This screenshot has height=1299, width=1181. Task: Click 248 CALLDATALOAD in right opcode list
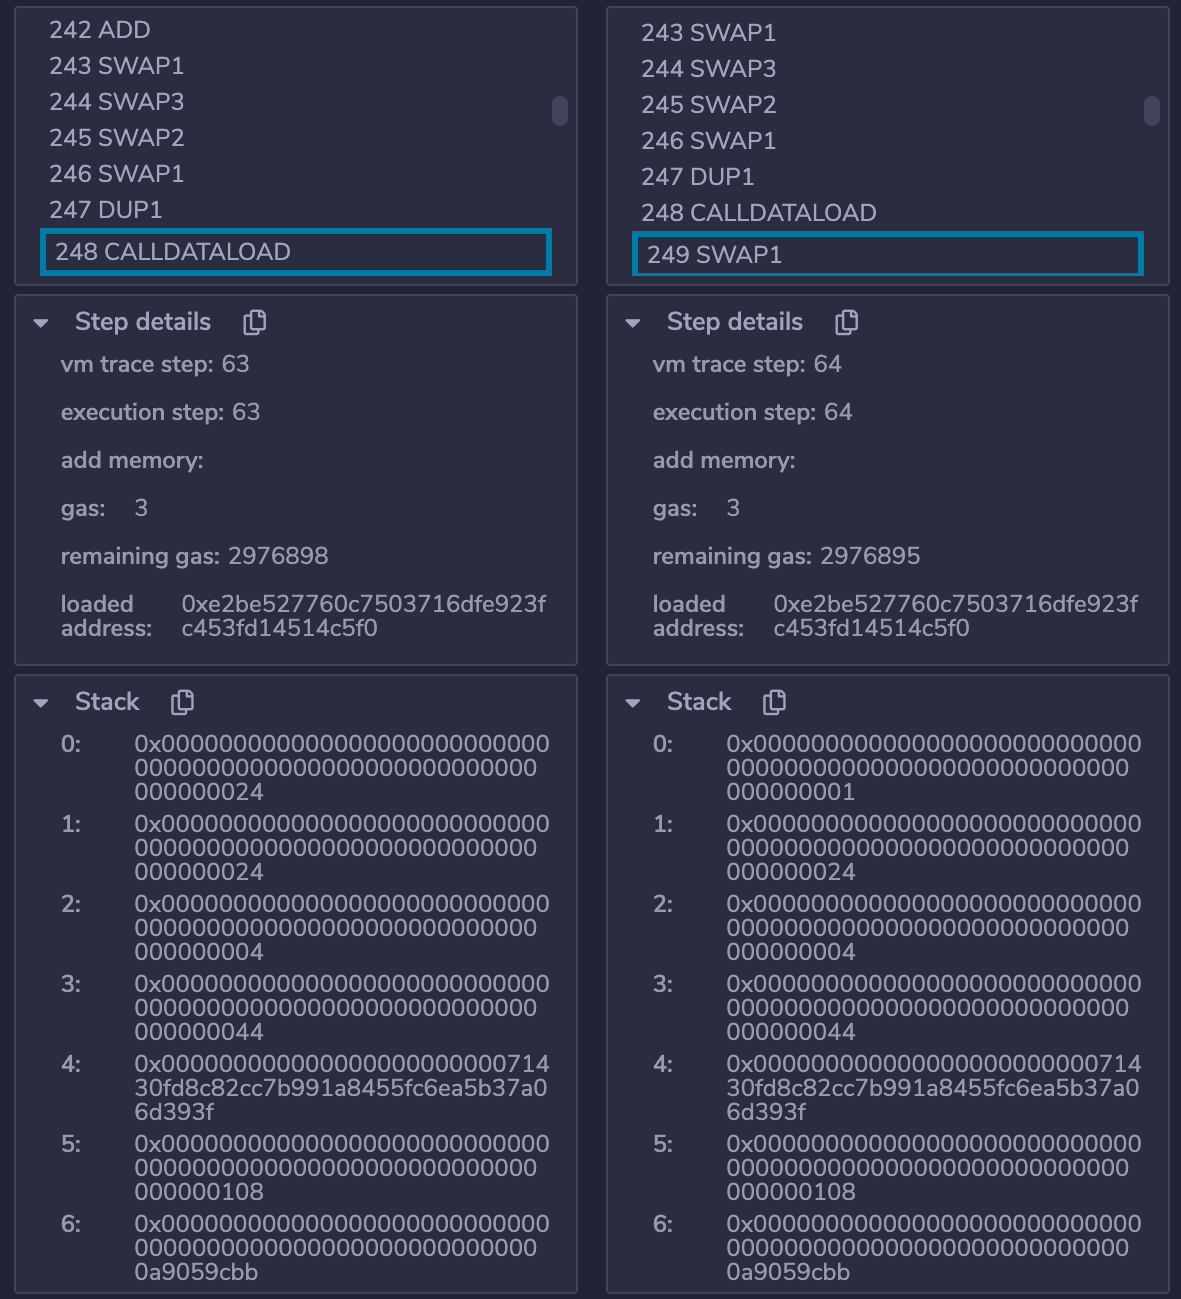point(759,213)
